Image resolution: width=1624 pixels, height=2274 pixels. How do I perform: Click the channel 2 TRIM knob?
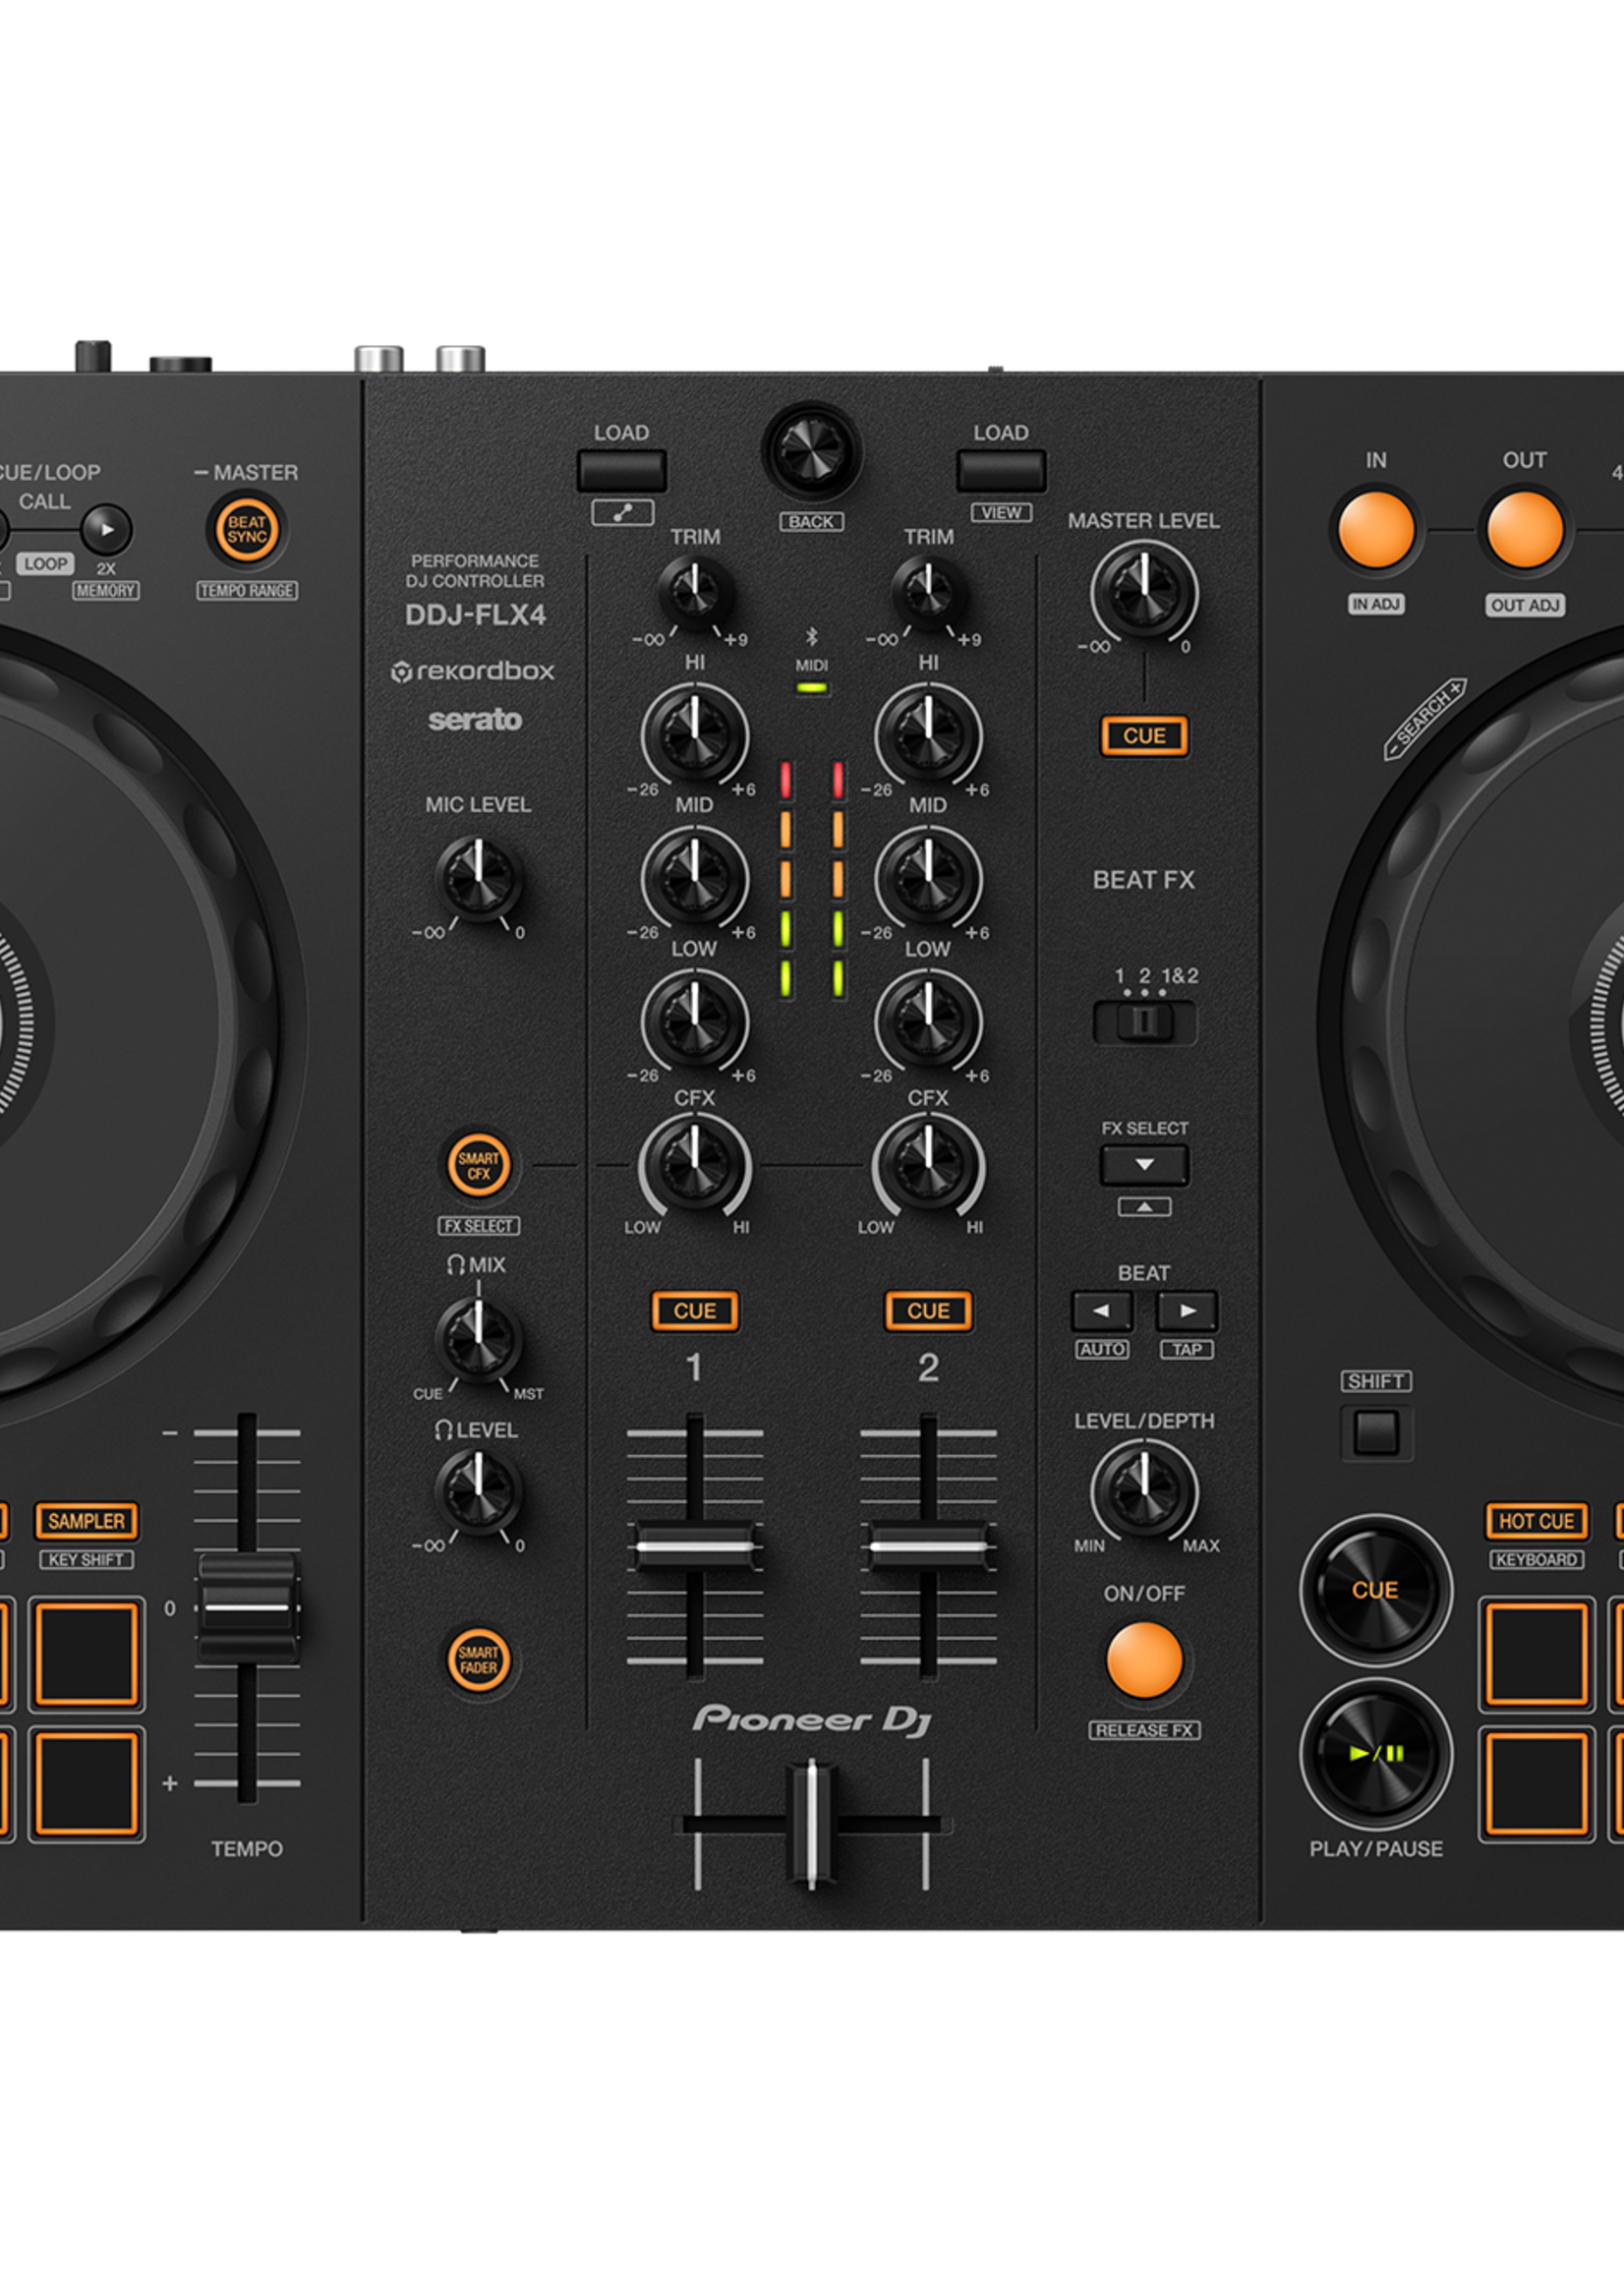click(928, 592)
